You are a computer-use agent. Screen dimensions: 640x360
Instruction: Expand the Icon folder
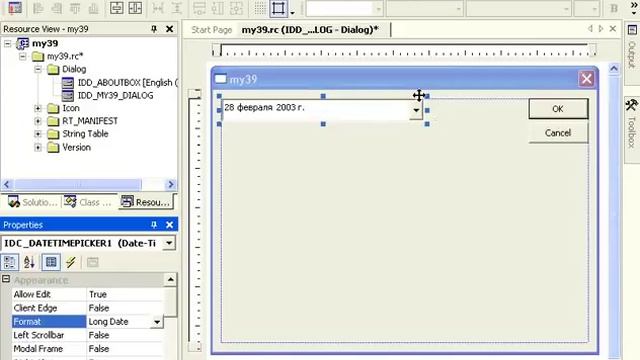point(38,108)
